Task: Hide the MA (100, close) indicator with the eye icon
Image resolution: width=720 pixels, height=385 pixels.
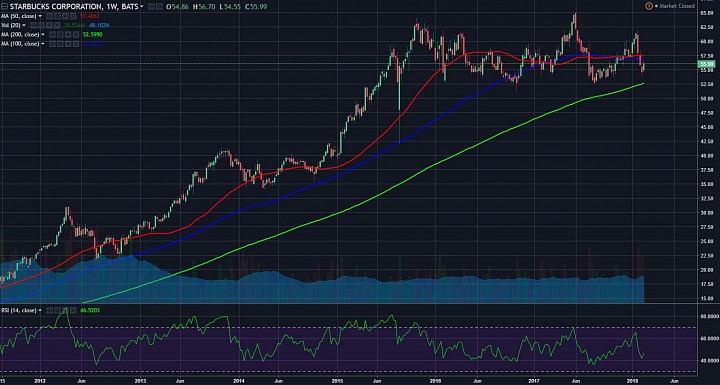Action: (x=52, y=44)
